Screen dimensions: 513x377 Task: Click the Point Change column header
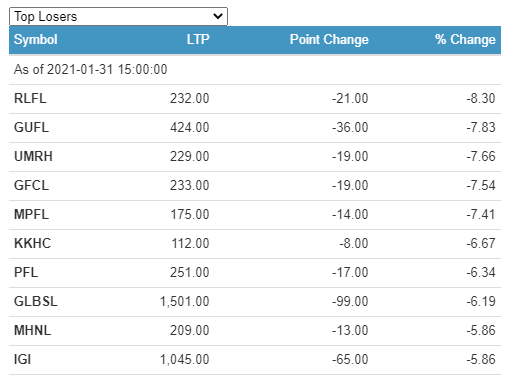click(x=329, y=40)
